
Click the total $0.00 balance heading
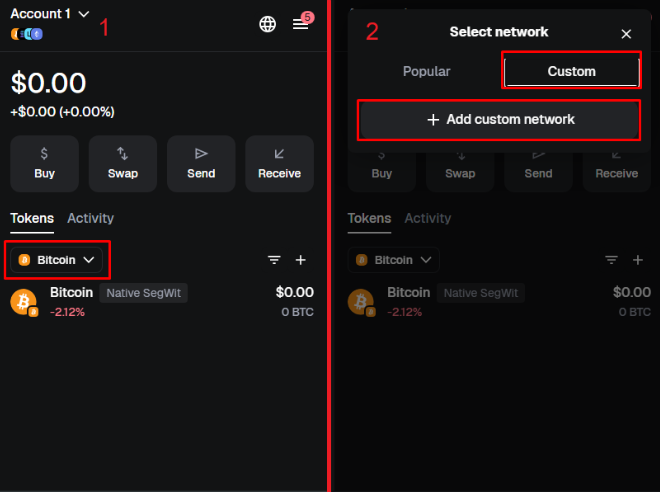[x=48, y=83]
